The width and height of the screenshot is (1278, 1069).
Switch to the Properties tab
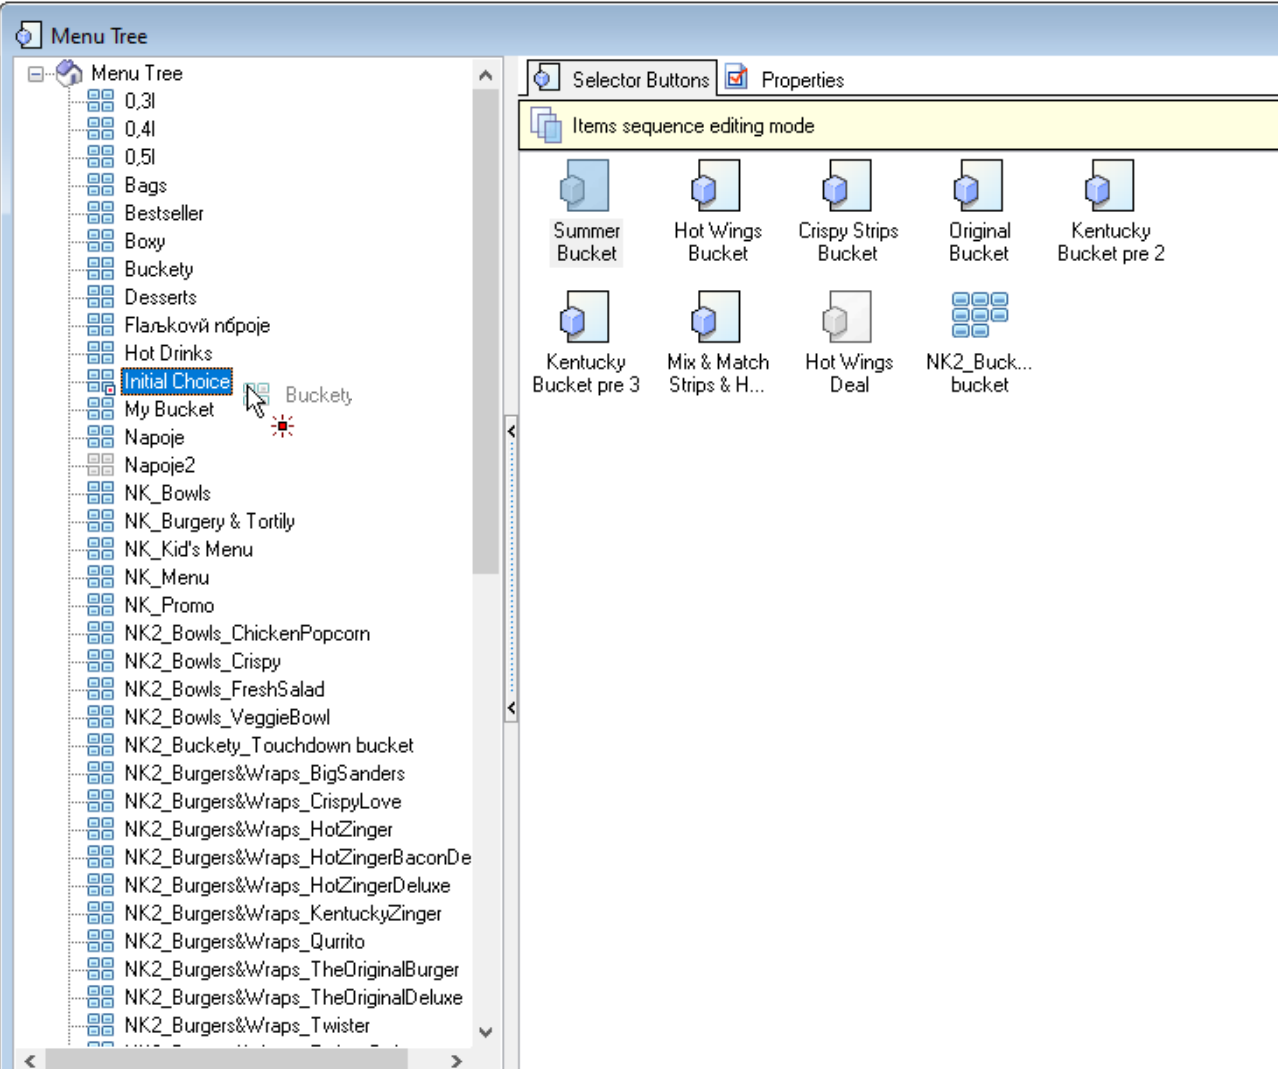[785, 79]
